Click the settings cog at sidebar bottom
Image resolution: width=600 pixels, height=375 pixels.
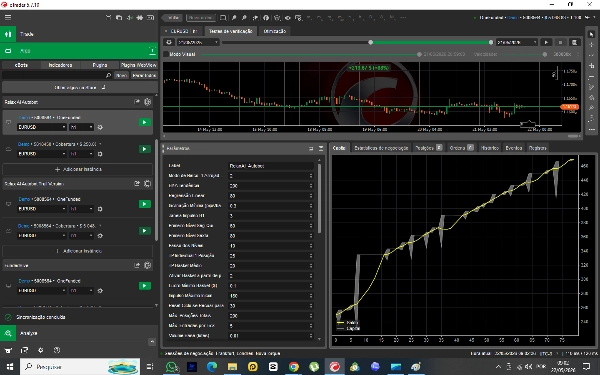41,350
